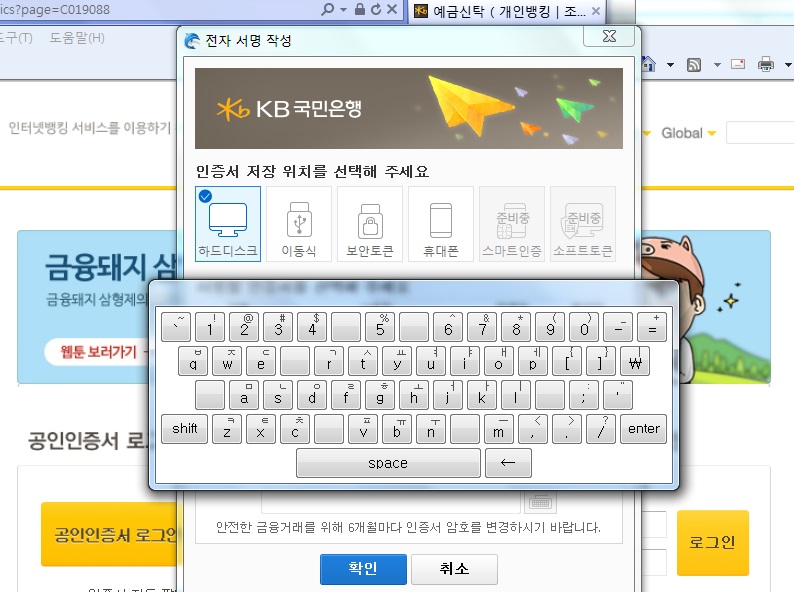Click the browser Home icon

(649, 65)
